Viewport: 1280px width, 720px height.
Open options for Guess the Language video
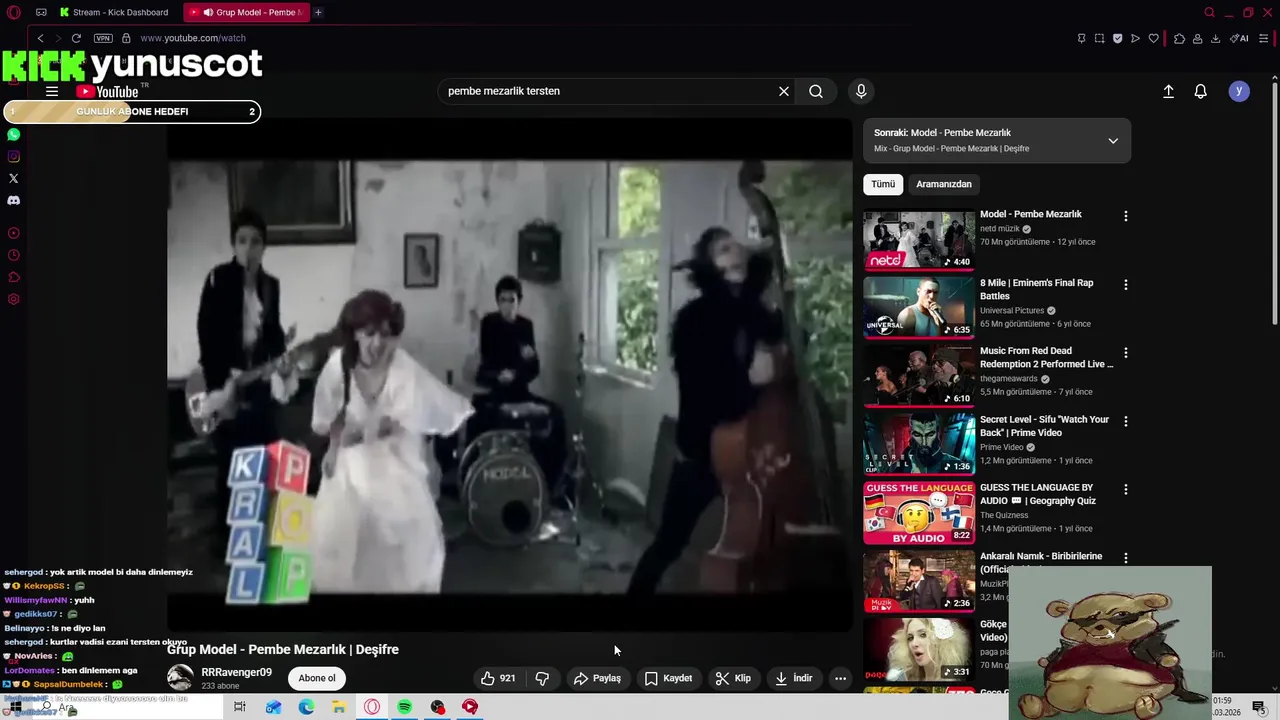(1126, 490)
